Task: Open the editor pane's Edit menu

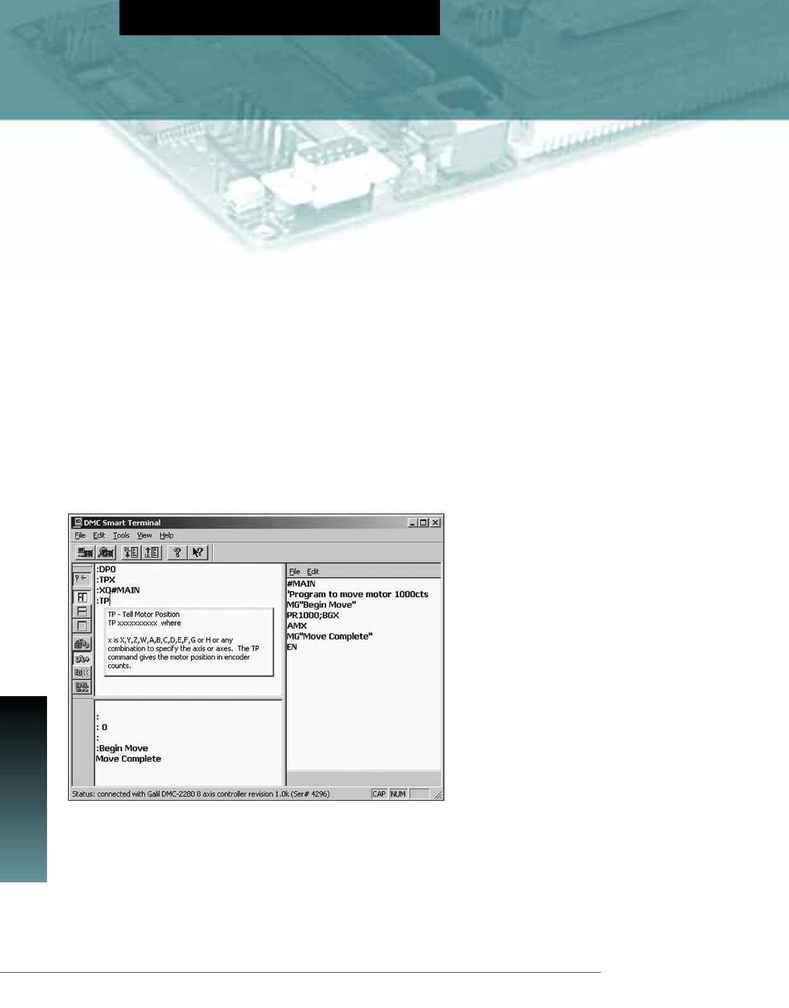Action: pyautogui.click(x=313, y=572)
